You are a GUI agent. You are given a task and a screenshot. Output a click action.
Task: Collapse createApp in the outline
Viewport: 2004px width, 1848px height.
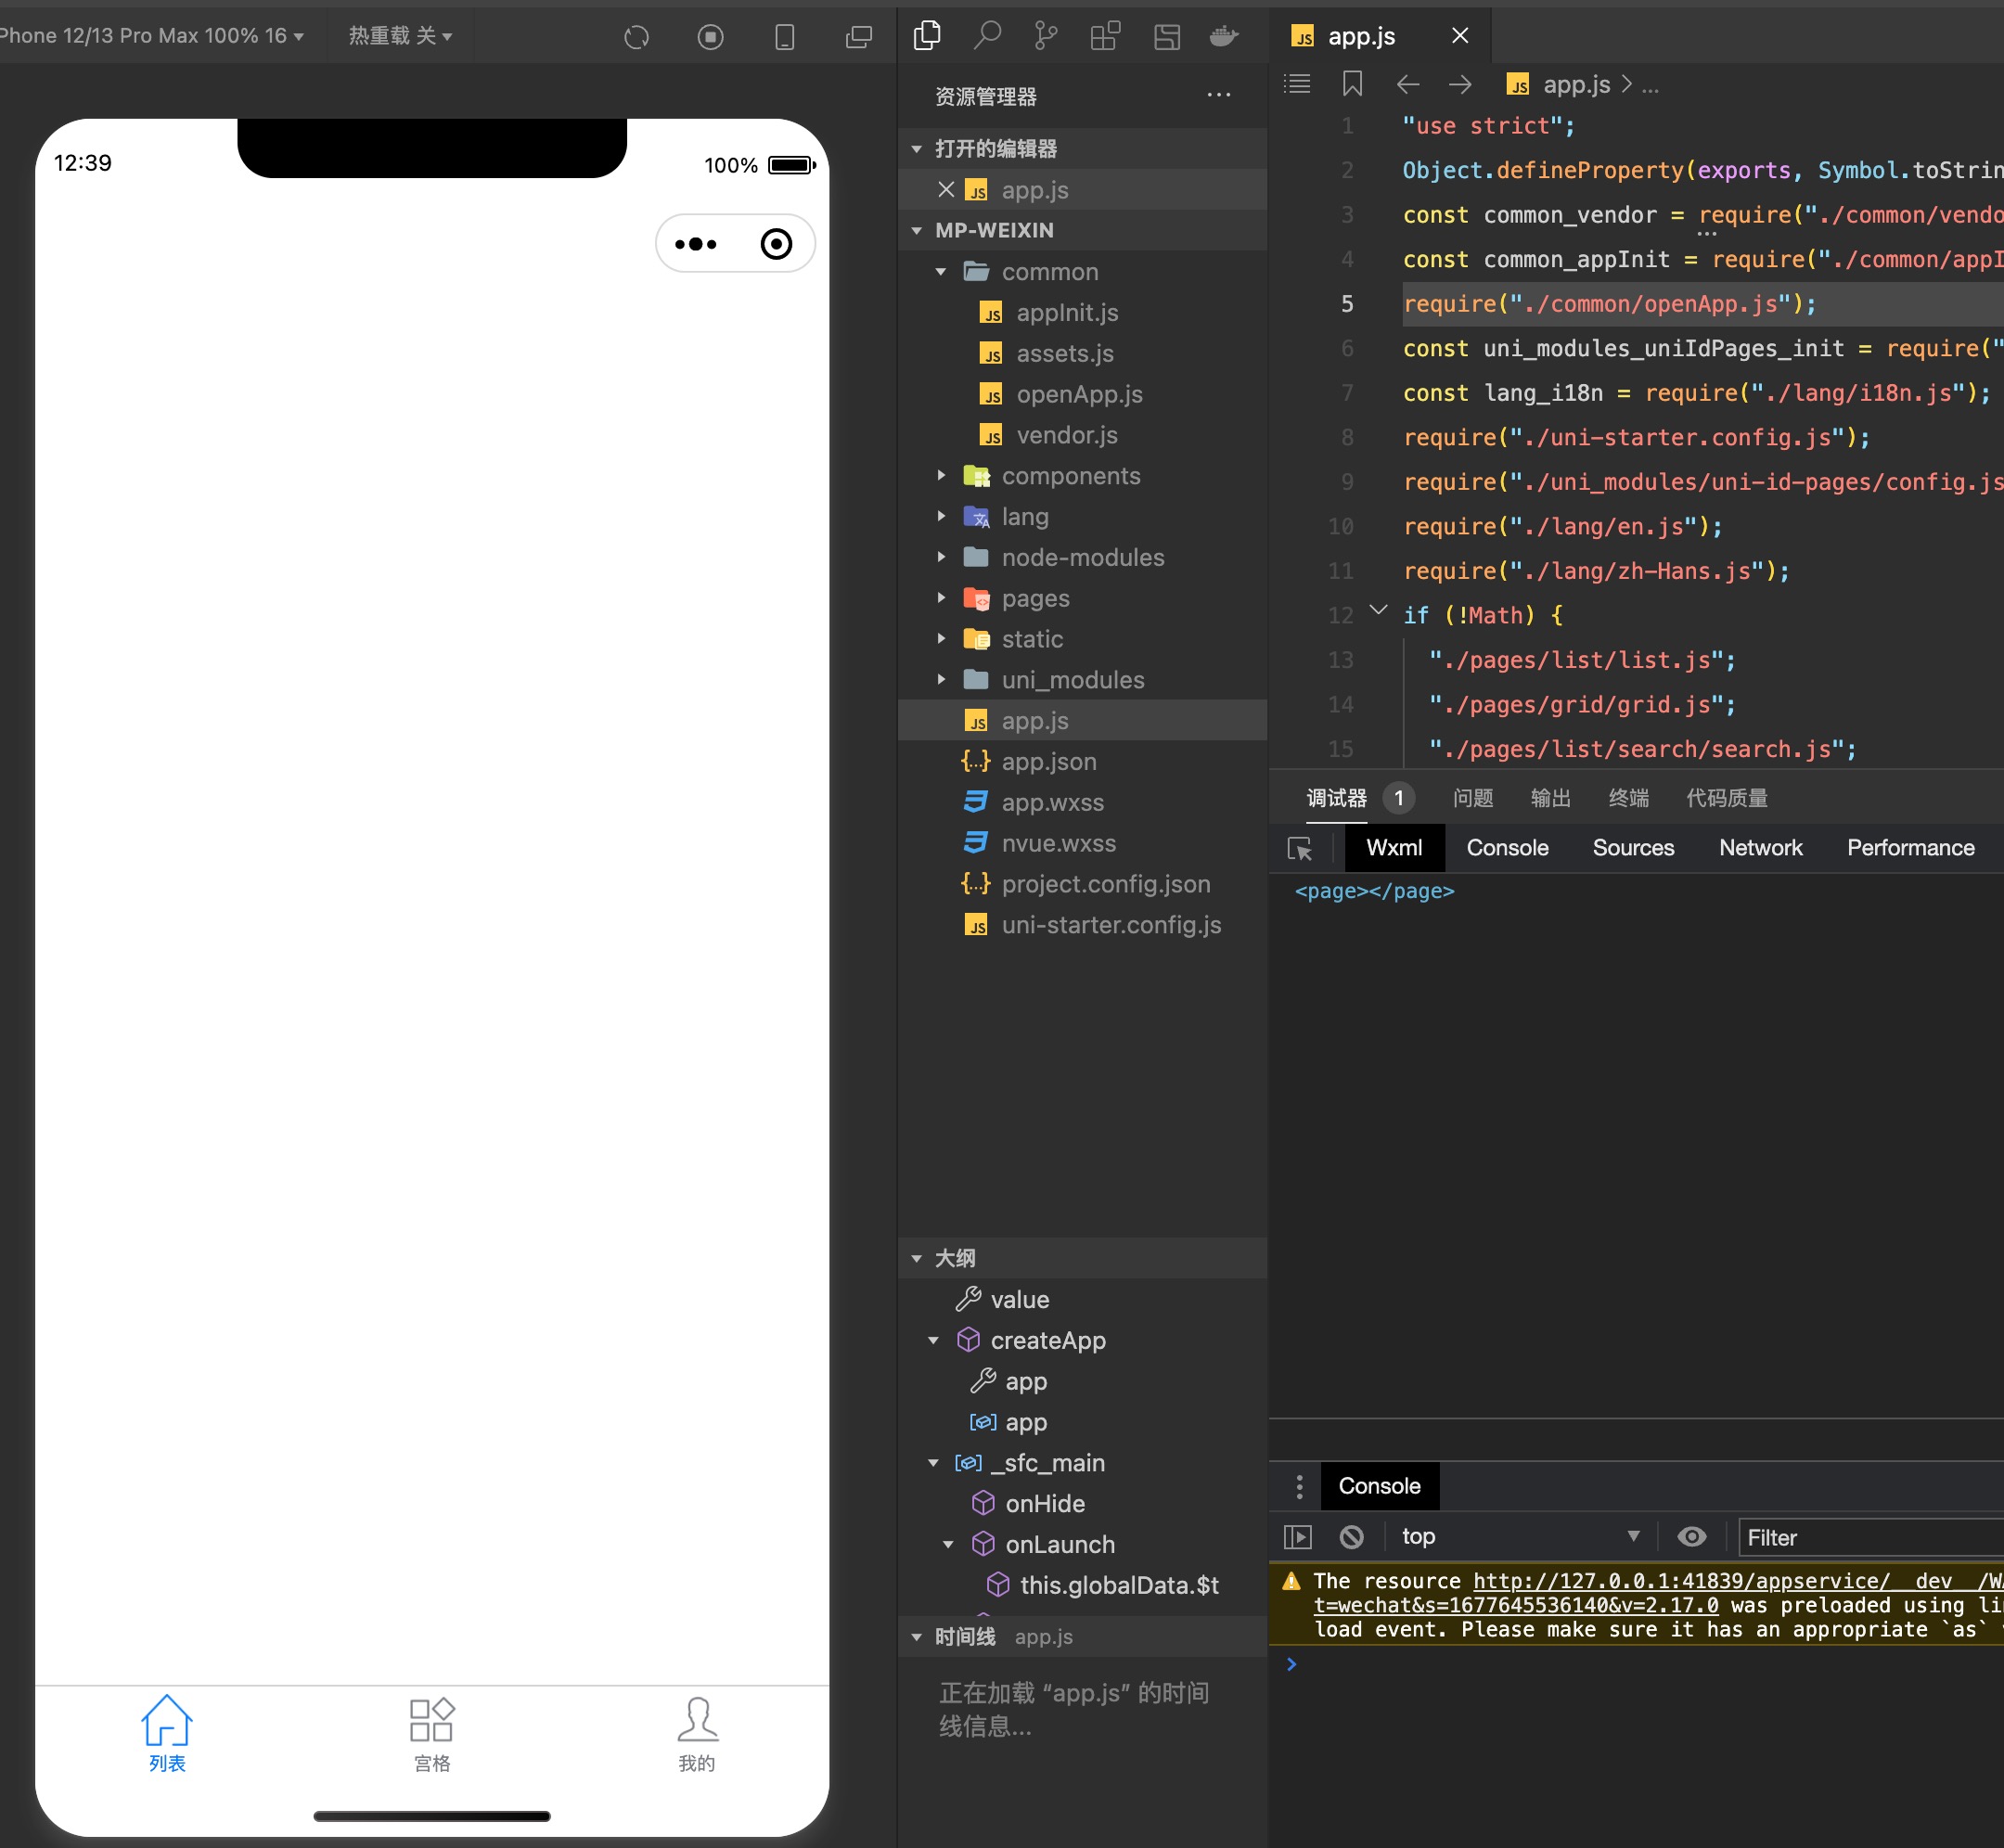coord(933,1340)
